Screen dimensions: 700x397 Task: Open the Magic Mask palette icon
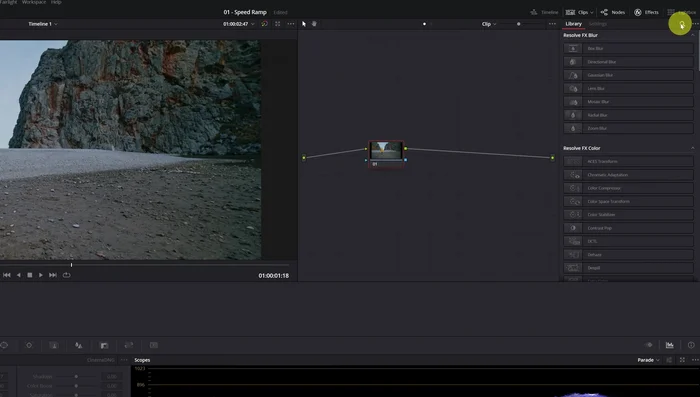[54, 345]
